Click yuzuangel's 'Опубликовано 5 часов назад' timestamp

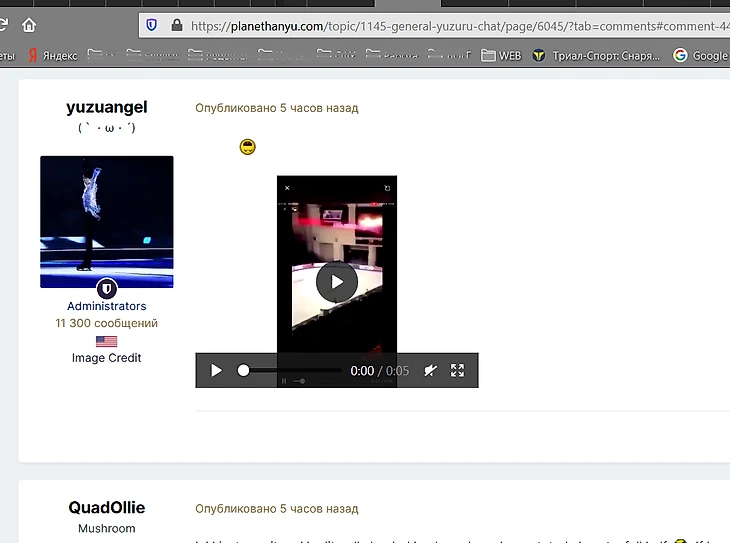[277, 108]
